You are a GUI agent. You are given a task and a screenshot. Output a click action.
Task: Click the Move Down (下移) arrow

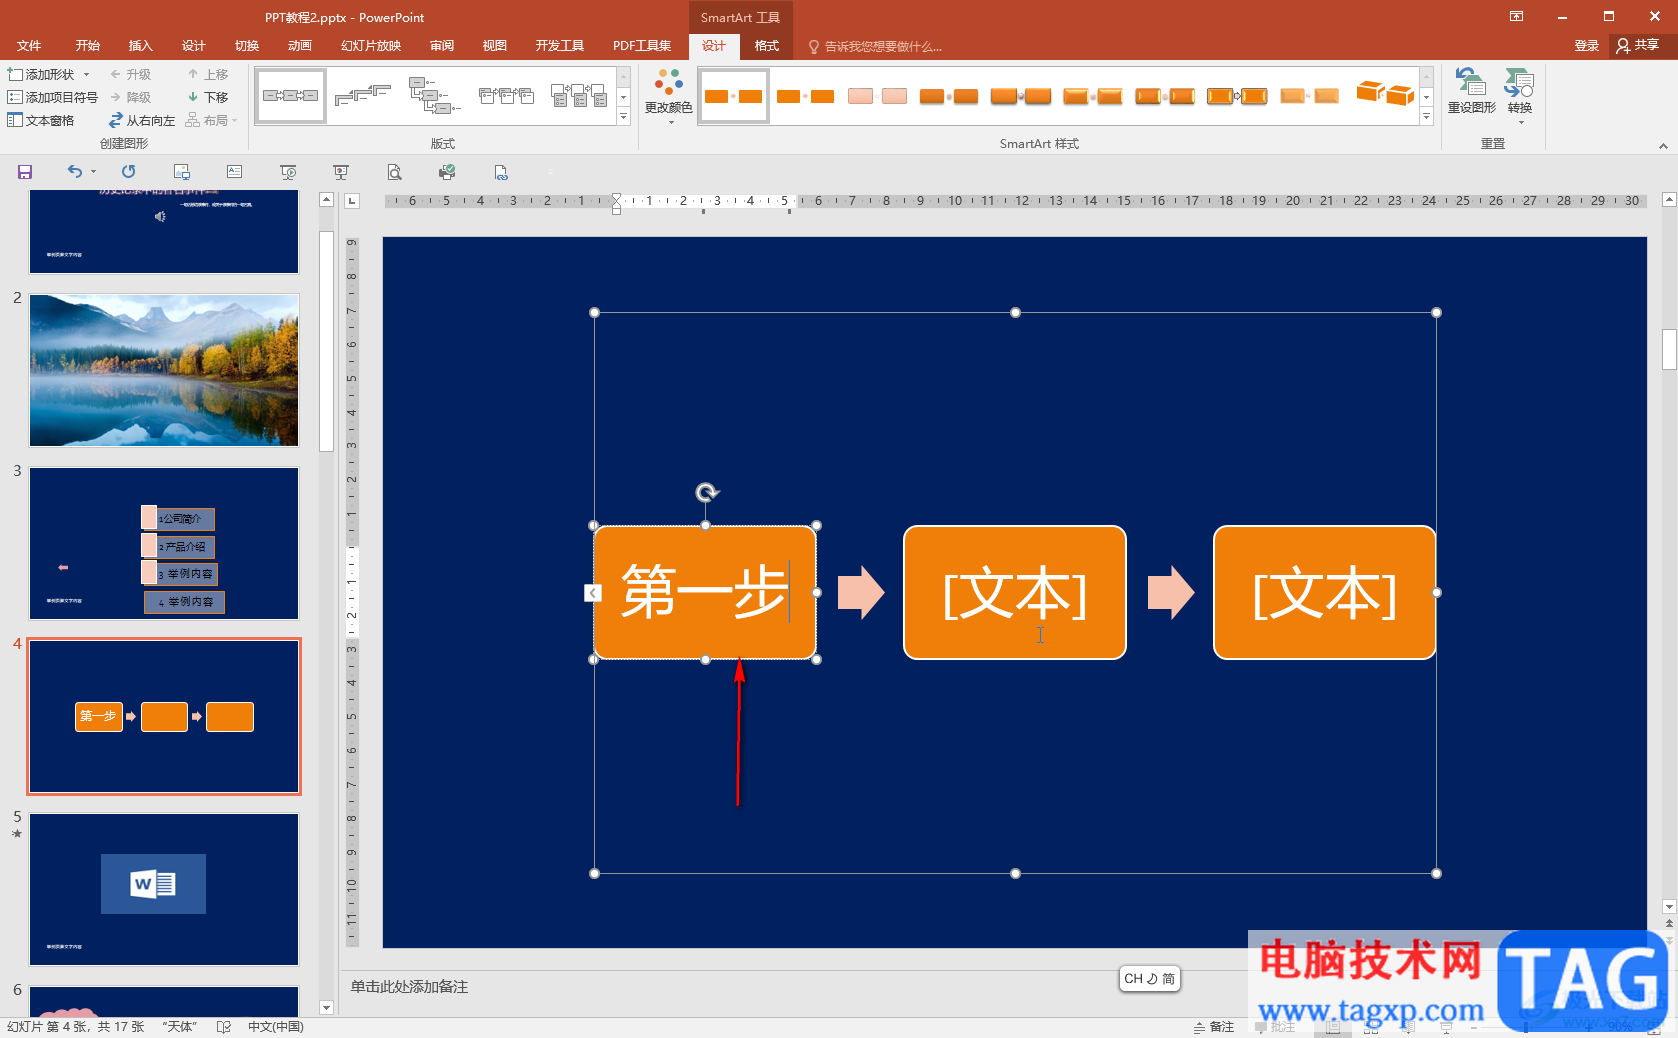click(x=208, y=97)
